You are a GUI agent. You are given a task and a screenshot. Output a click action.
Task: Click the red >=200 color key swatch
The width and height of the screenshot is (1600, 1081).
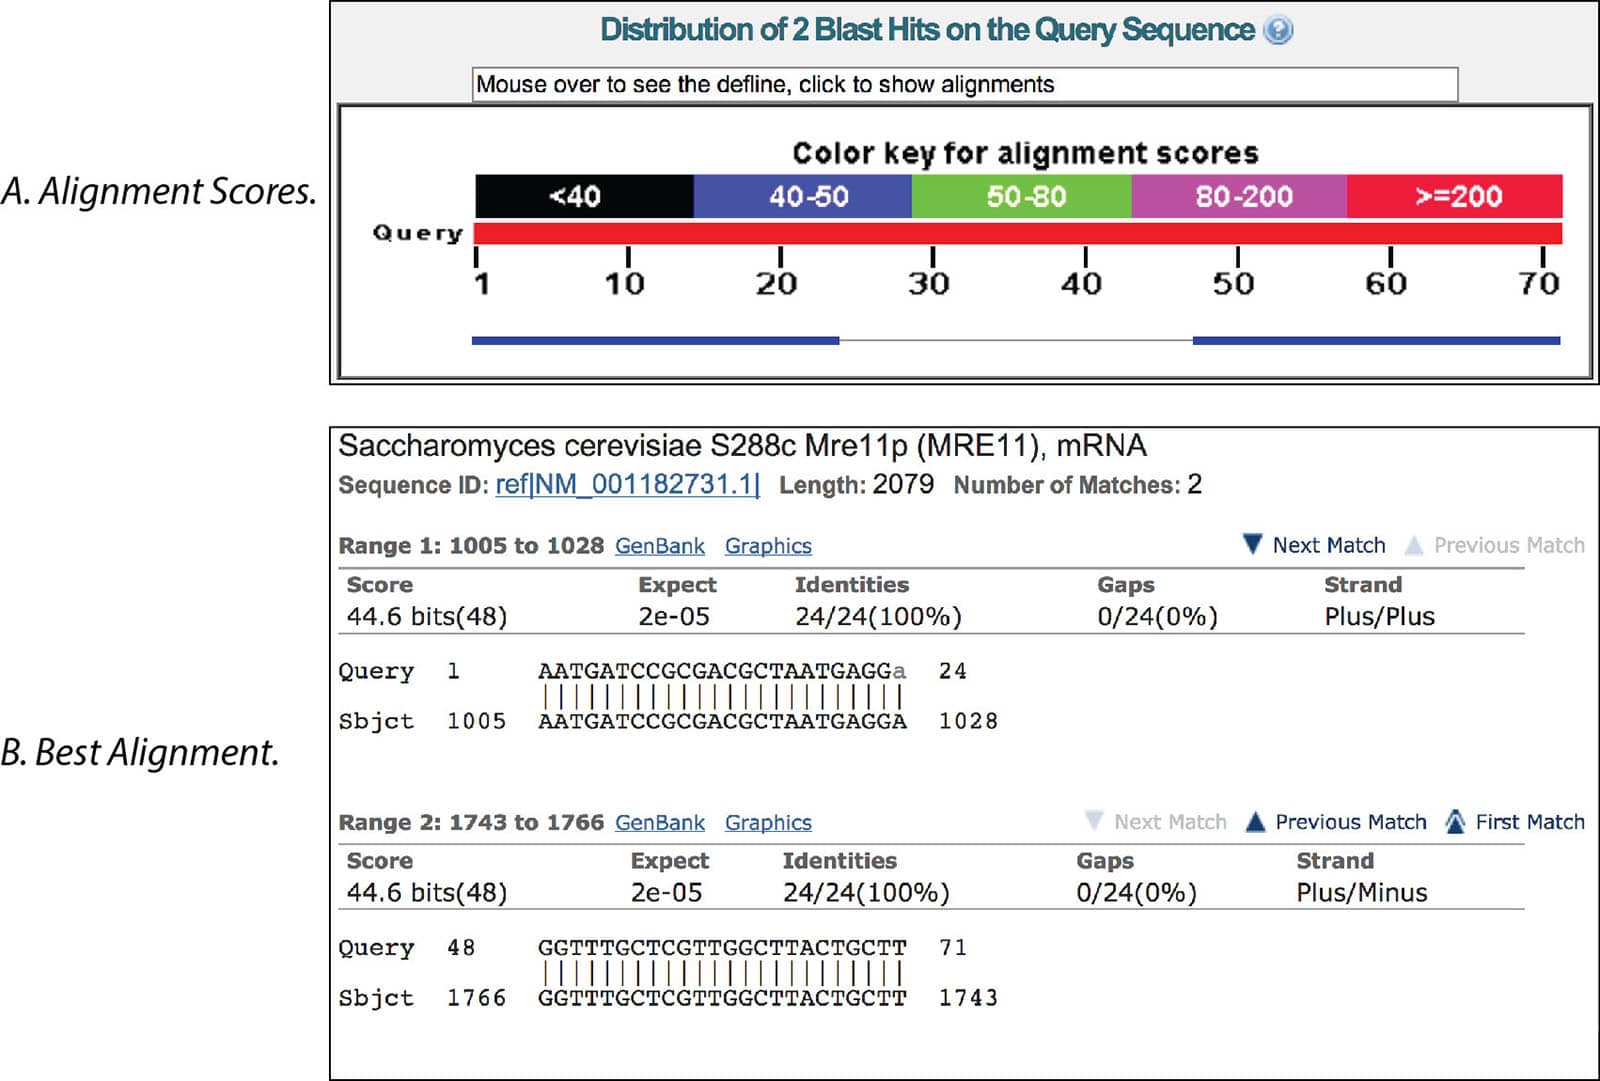pos(1454,196)
